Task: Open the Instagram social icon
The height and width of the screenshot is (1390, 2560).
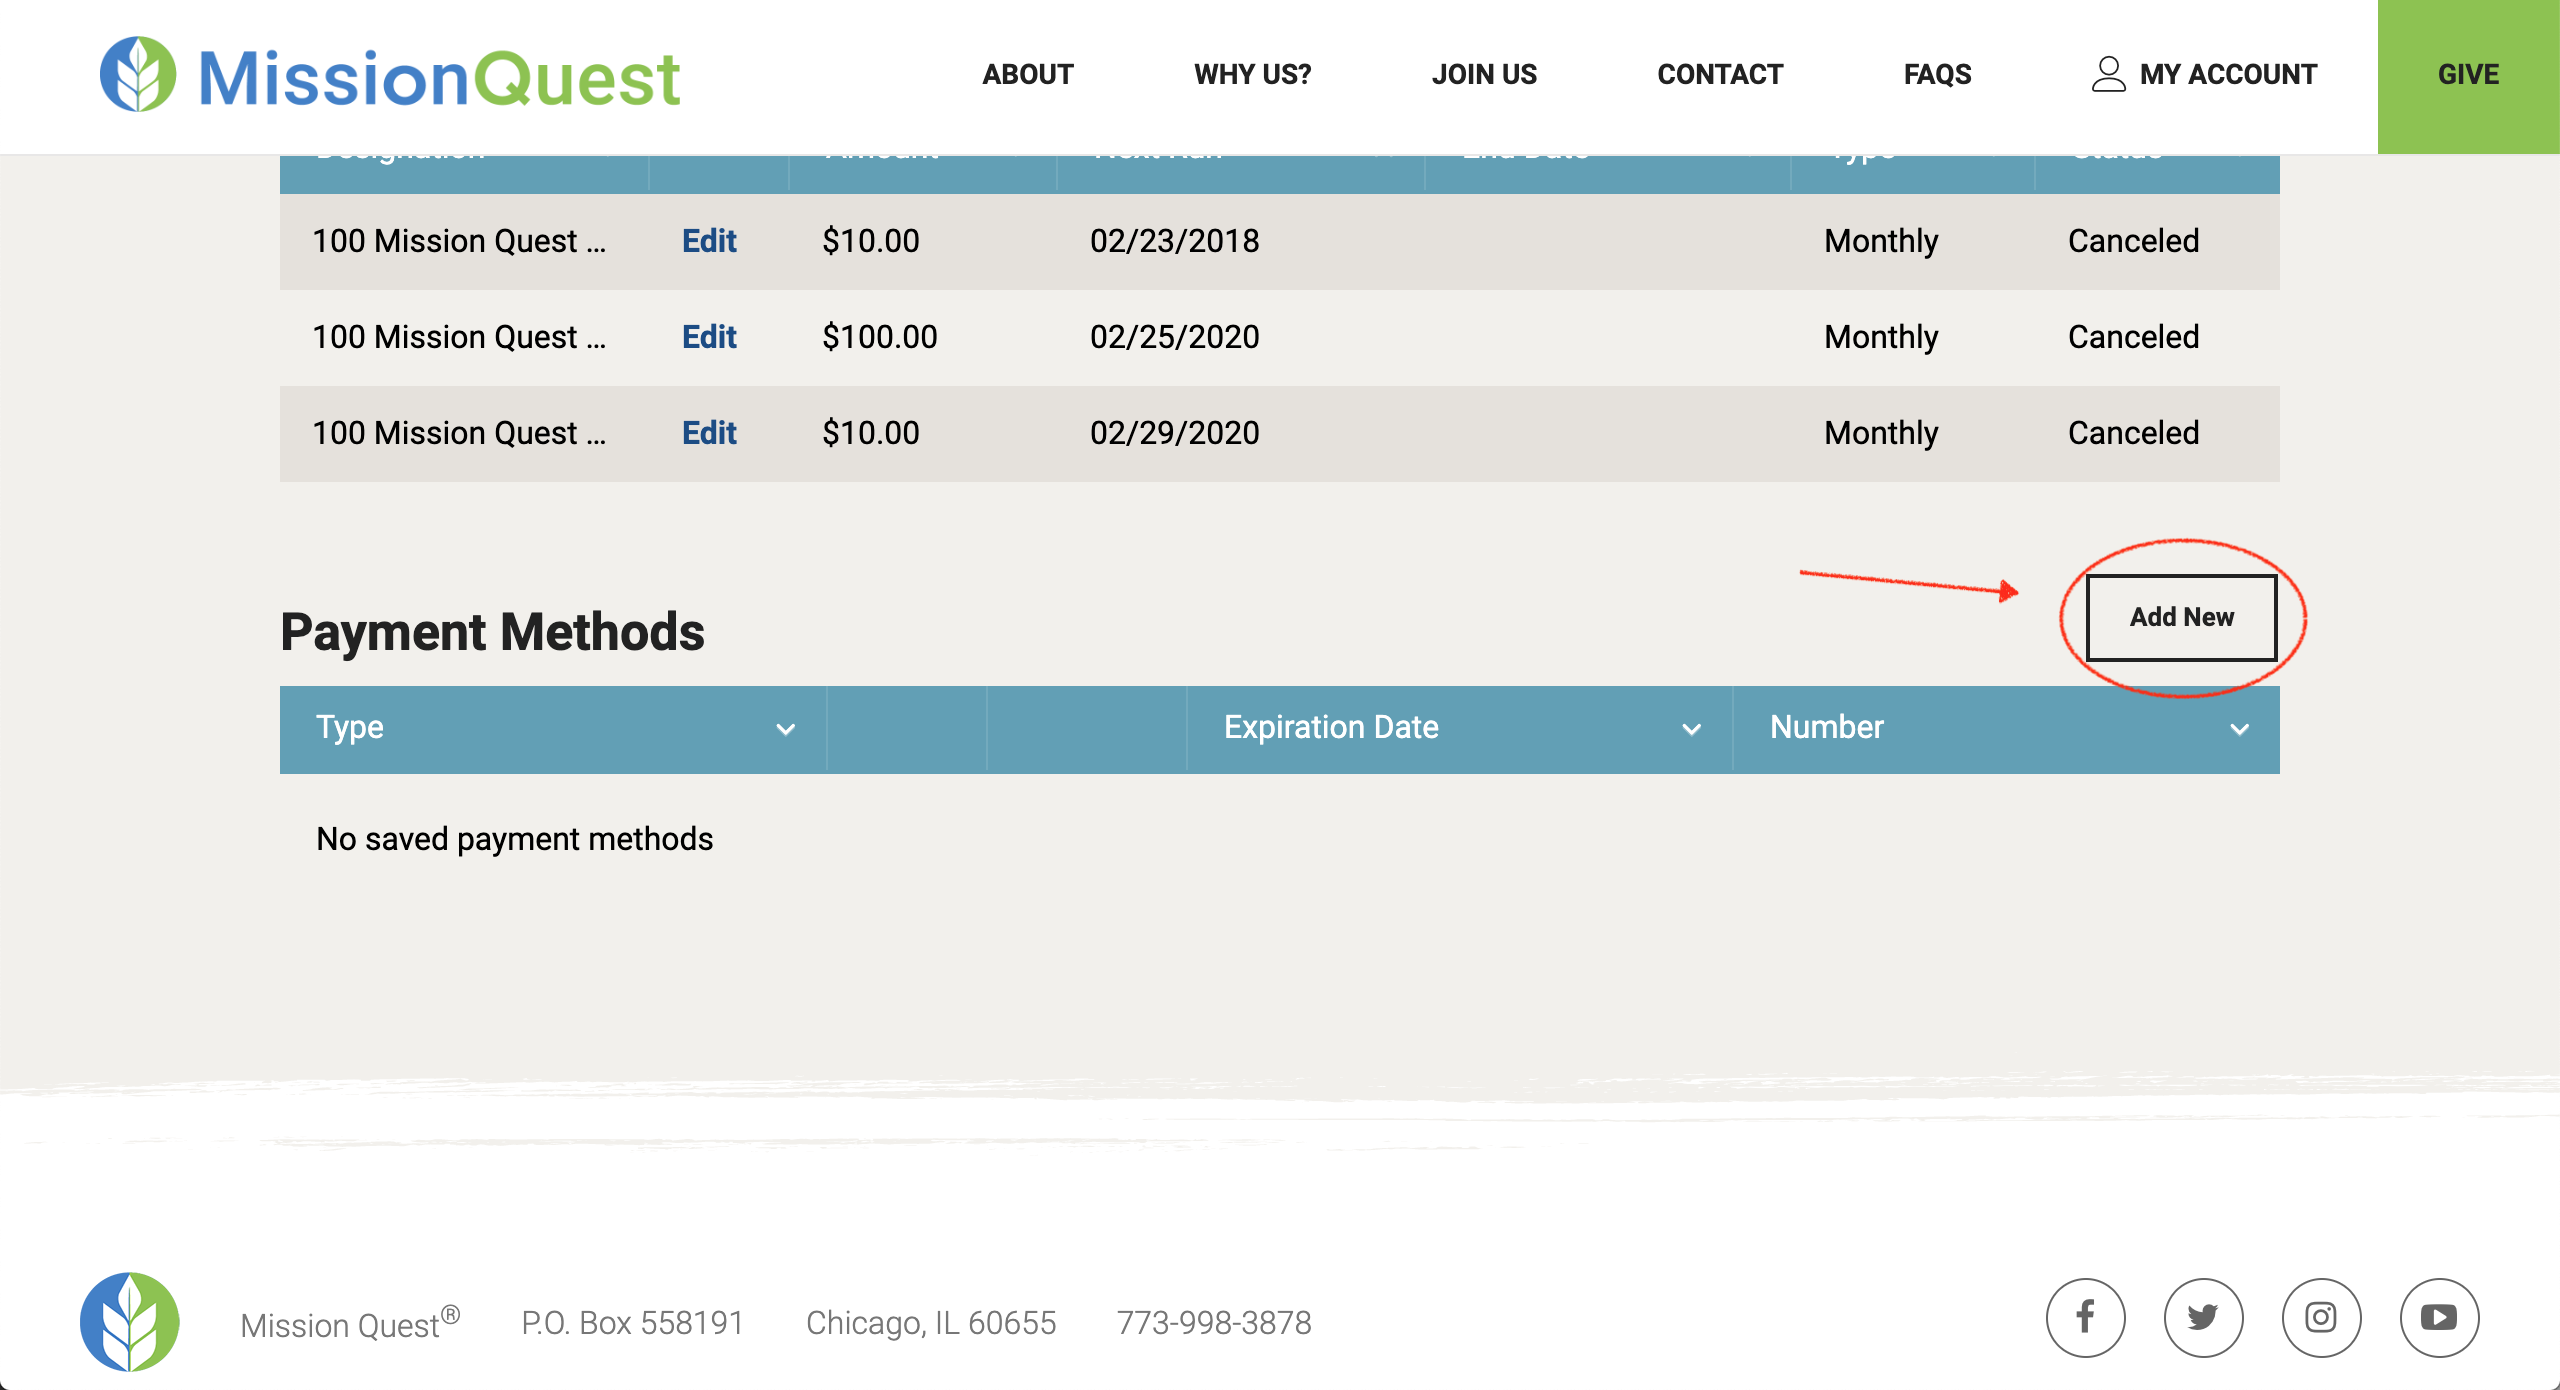Action: click(x=2321, y=1318)
